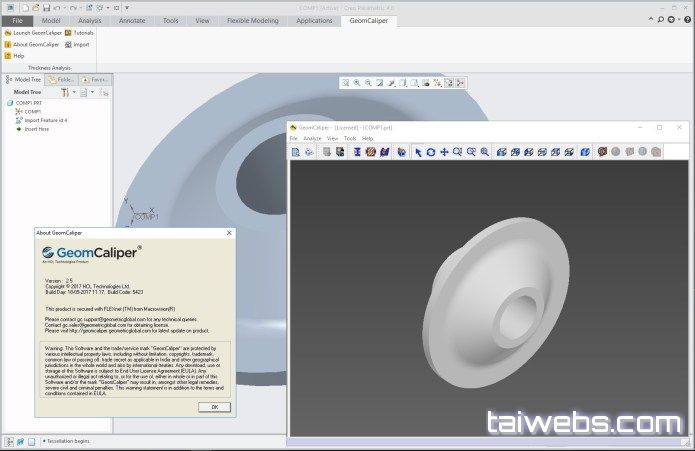Click the blue File button
The image size is (695, 451).
point(17,20)
